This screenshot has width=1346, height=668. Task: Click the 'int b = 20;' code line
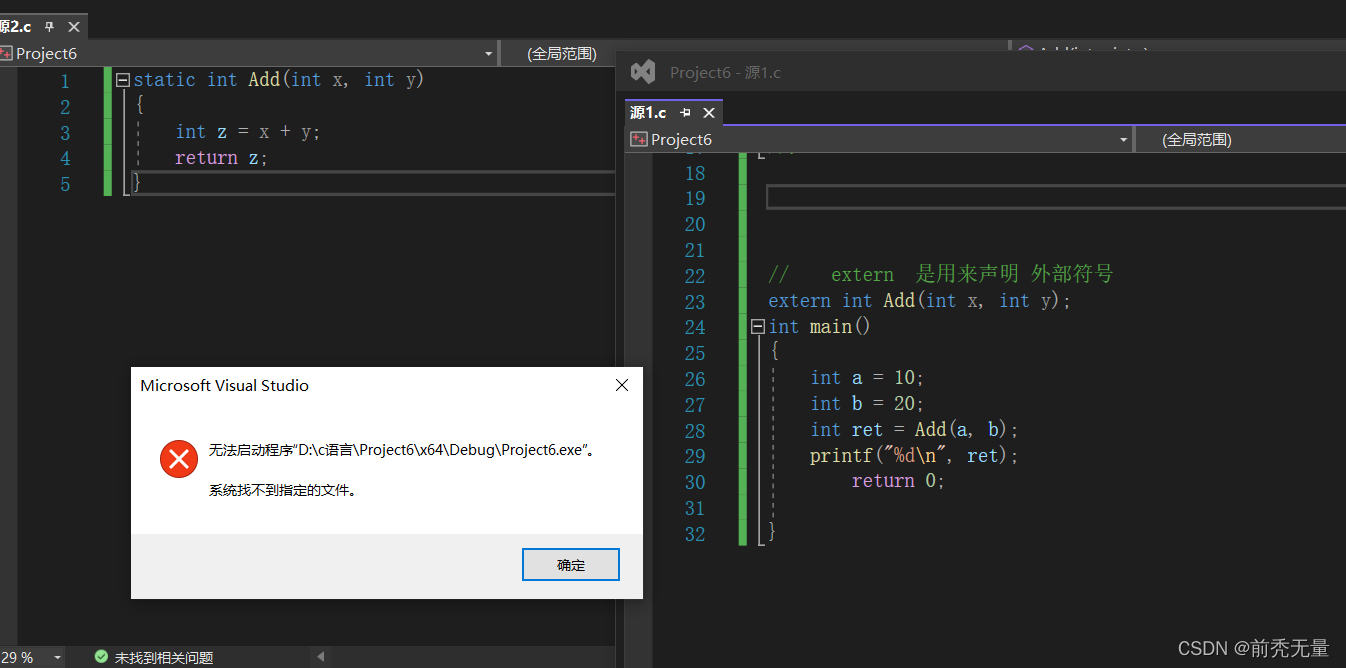[x=867, y=403]
